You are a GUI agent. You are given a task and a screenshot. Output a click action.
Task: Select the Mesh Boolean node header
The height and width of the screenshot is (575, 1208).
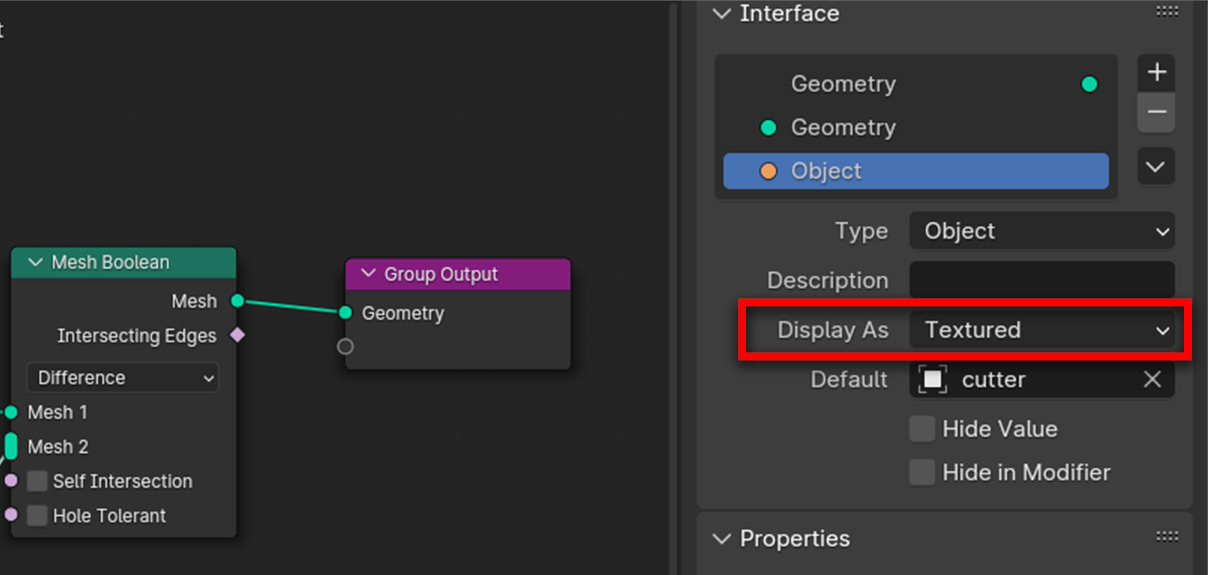pos(124,263)
